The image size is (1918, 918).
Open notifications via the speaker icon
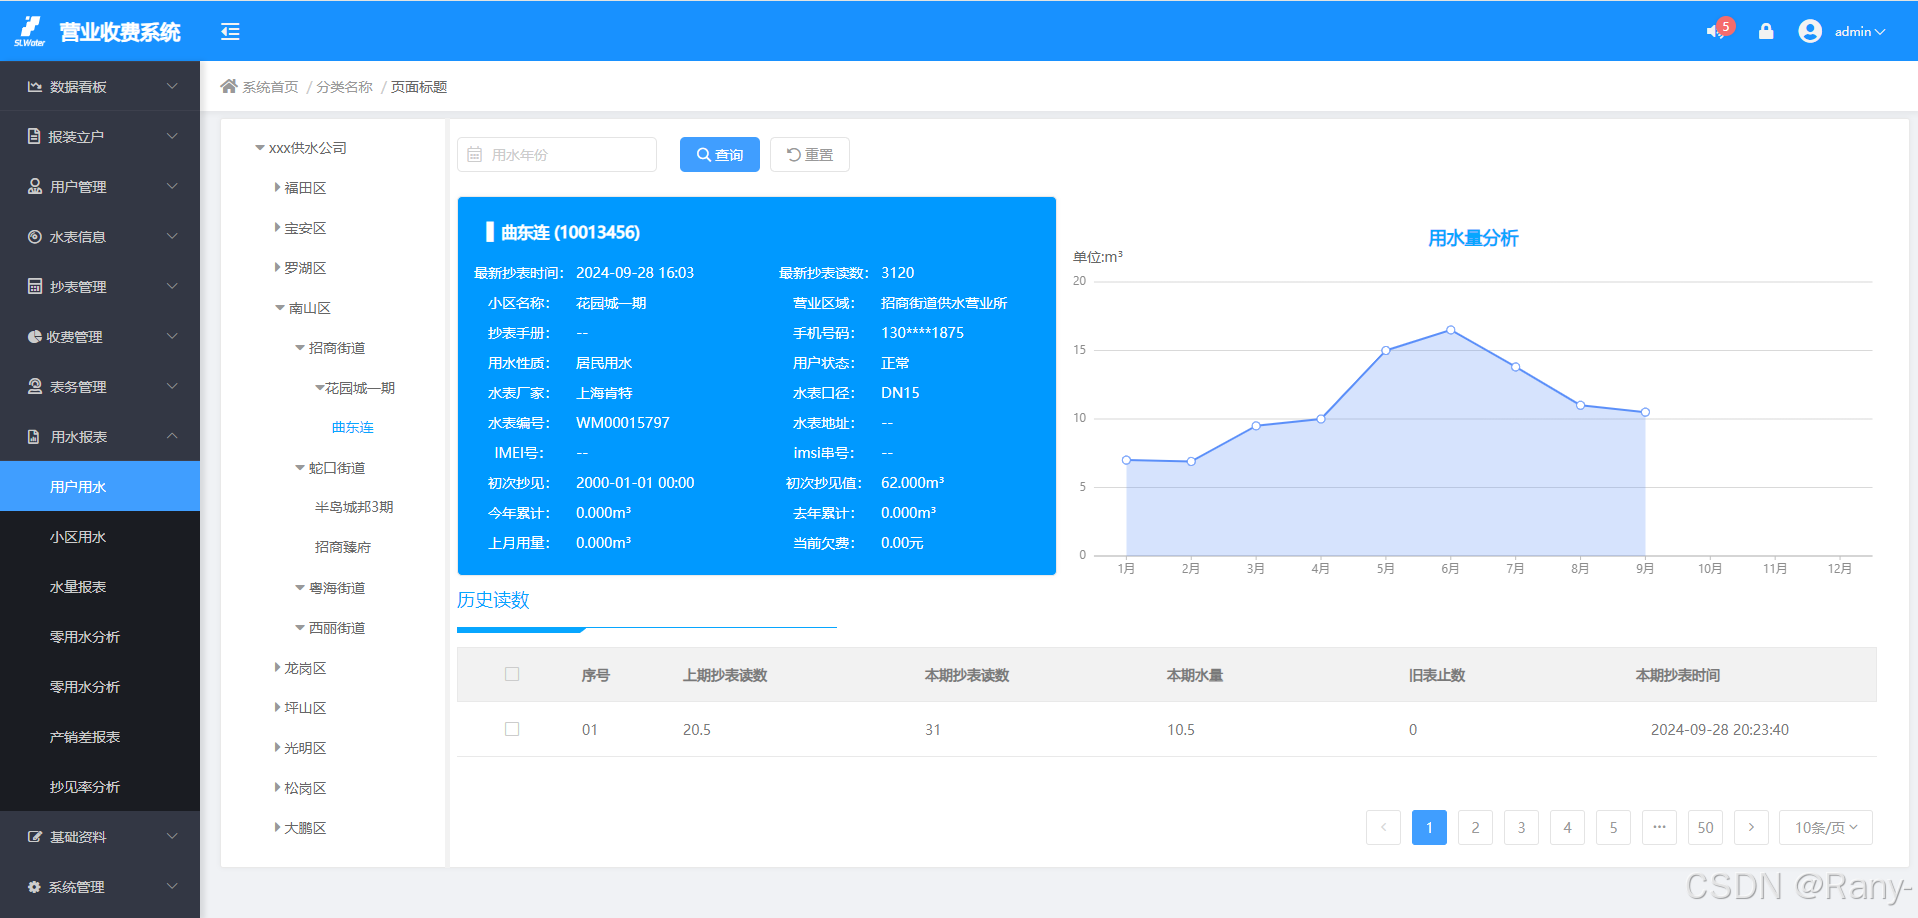click(x=1715, y=31)
